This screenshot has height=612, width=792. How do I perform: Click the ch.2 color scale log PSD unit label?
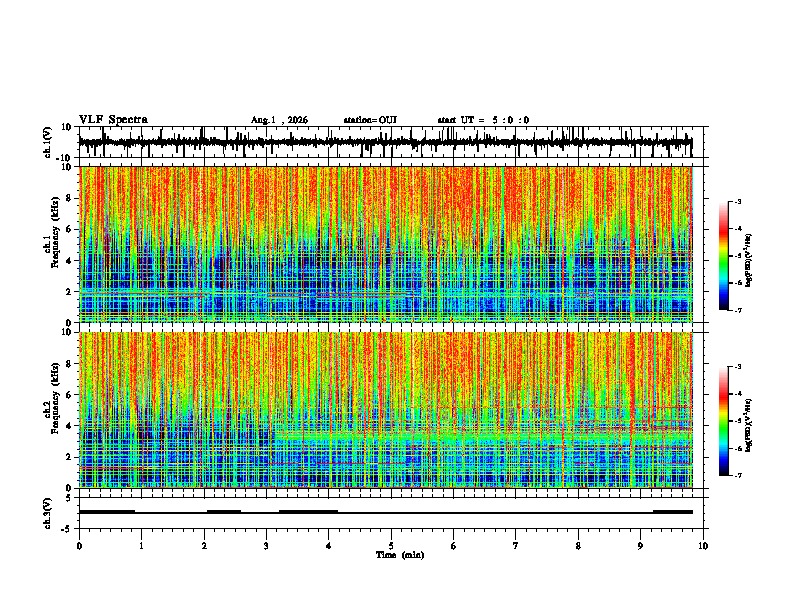point(749,425)
